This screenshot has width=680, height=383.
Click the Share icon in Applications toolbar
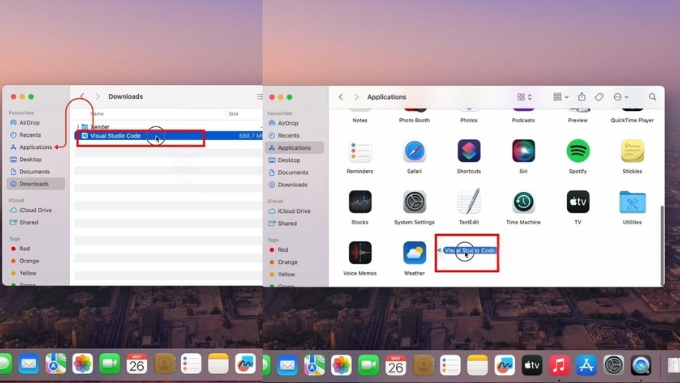(582, 97)
